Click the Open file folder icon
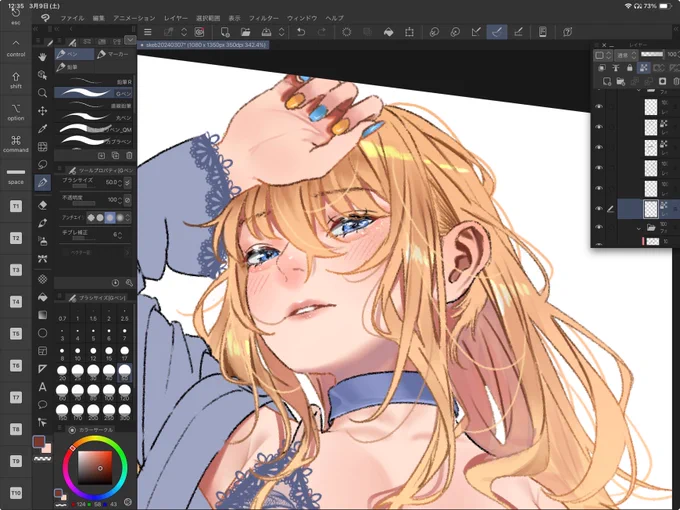Screen dimensions: 680x510 [x=245, y=32]
